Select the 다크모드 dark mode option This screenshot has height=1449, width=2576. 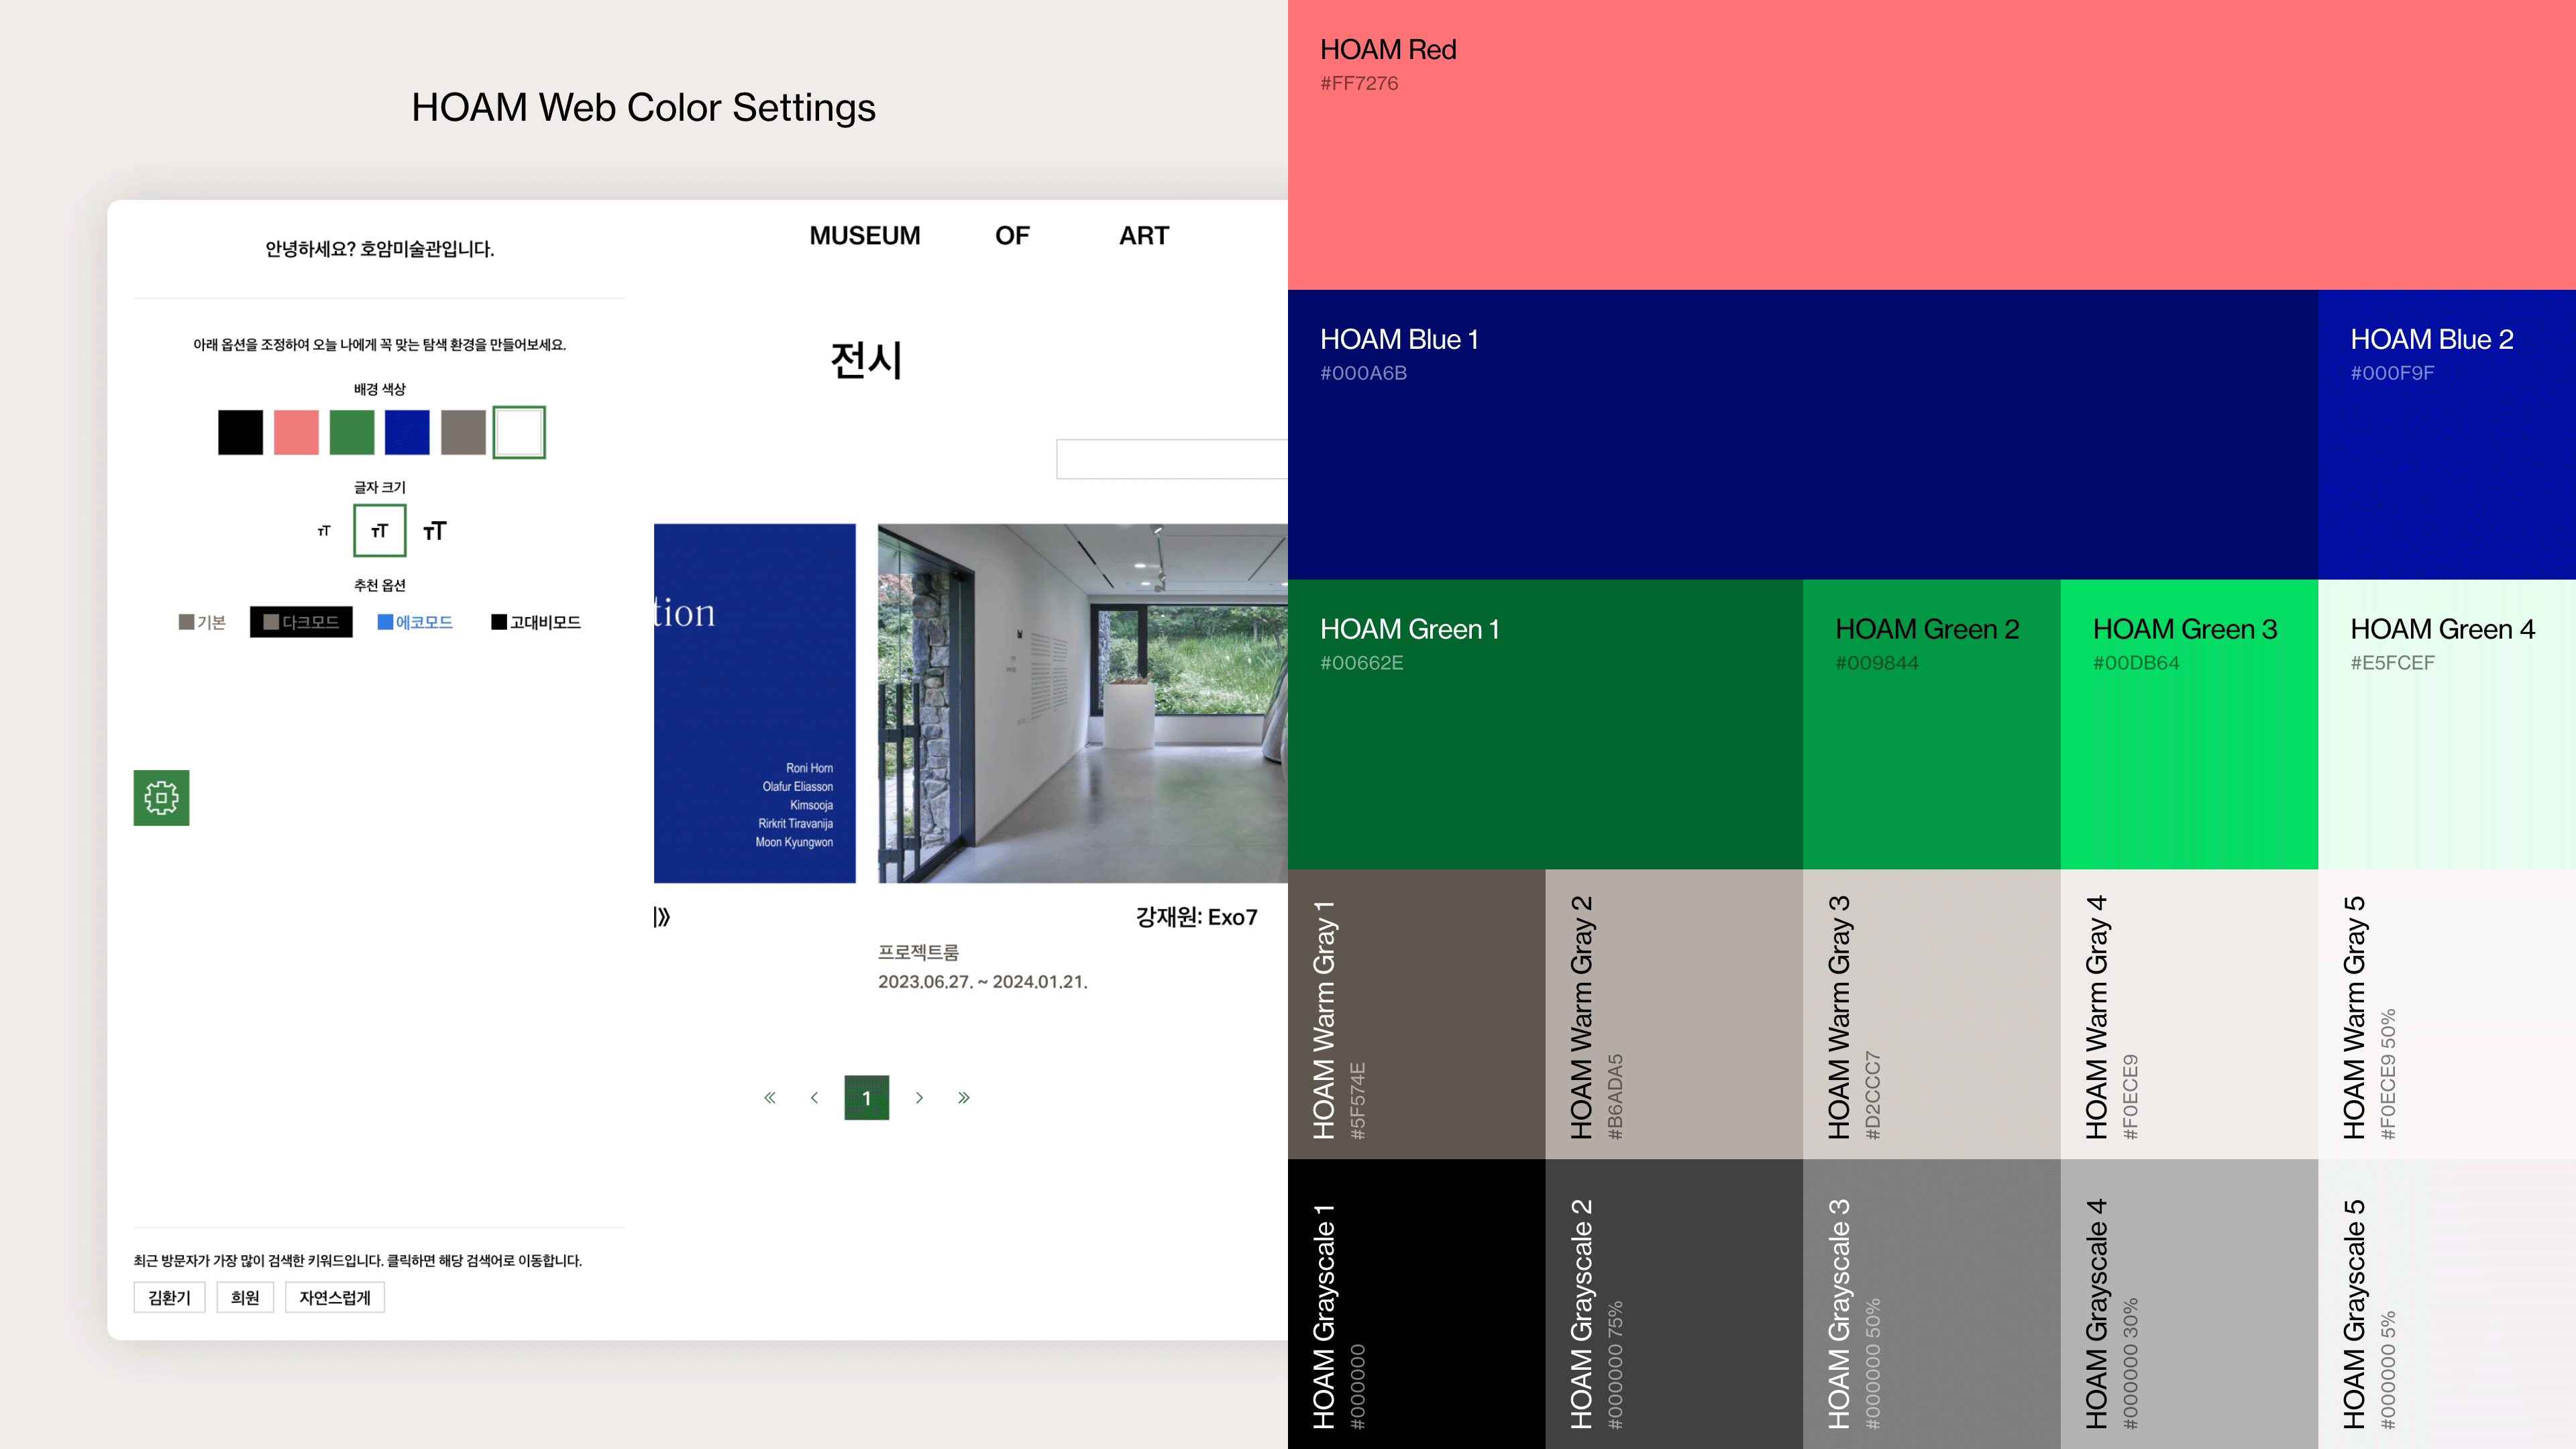[x=301, y=622]
